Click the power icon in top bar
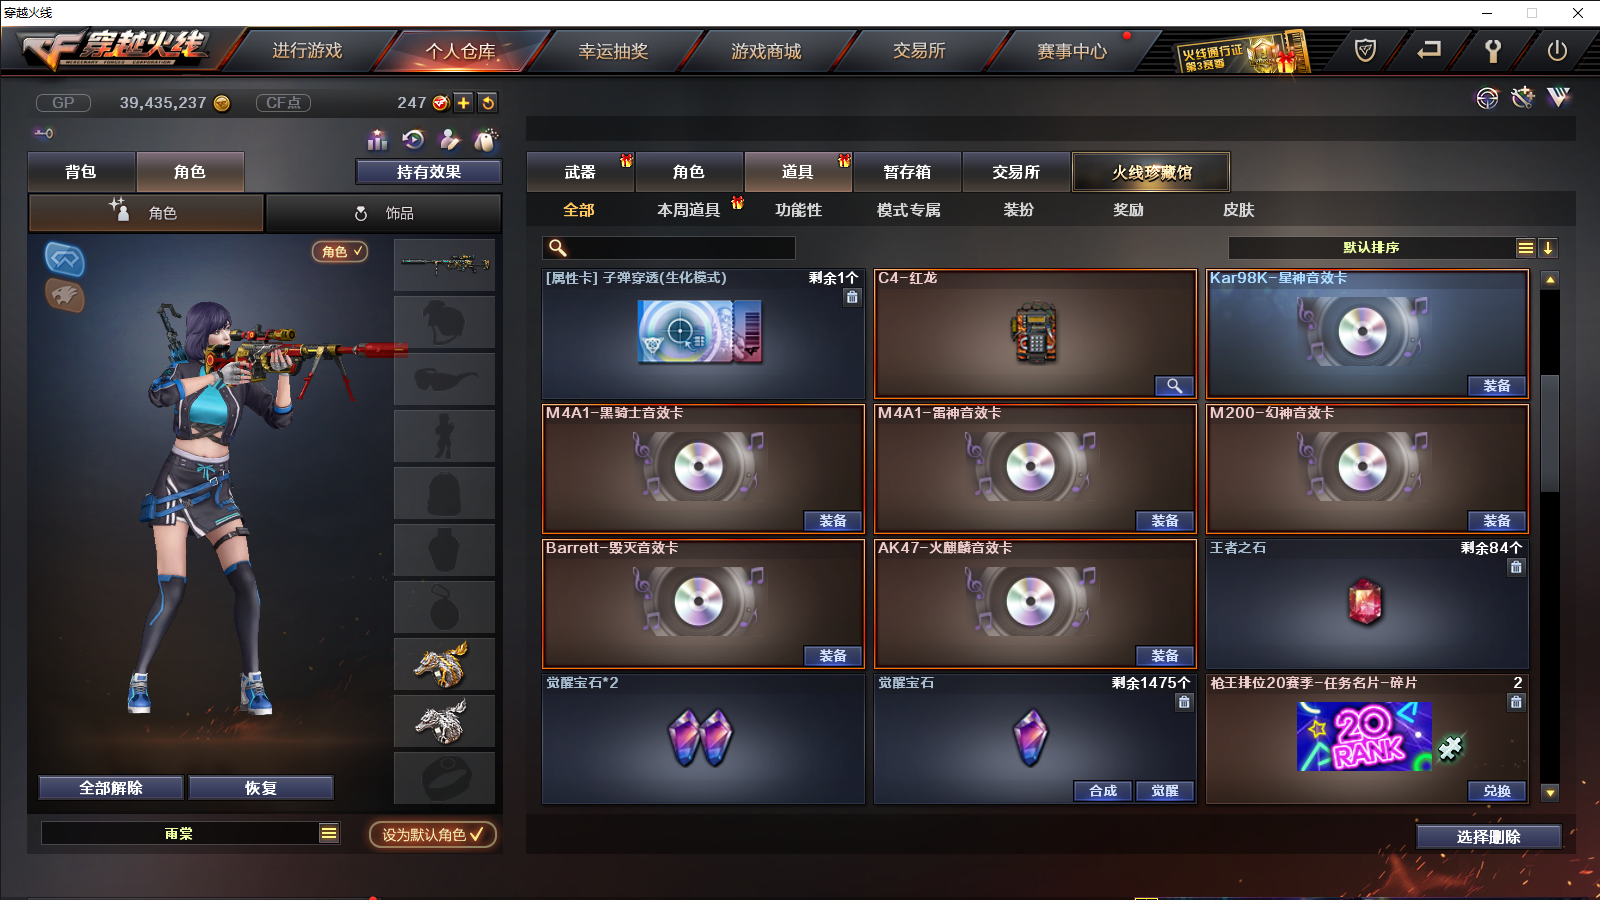Screen dimensions: 1600x900 1557,50
